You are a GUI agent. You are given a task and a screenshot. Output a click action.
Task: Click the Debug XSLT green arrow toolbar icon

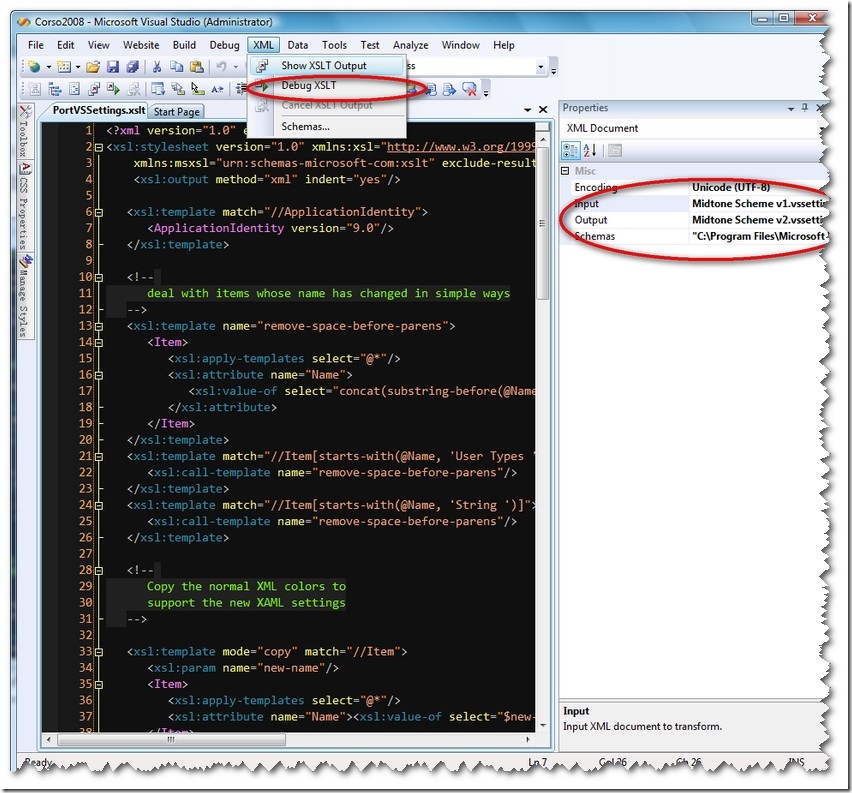pyautogui.click(x=113, y=89)
